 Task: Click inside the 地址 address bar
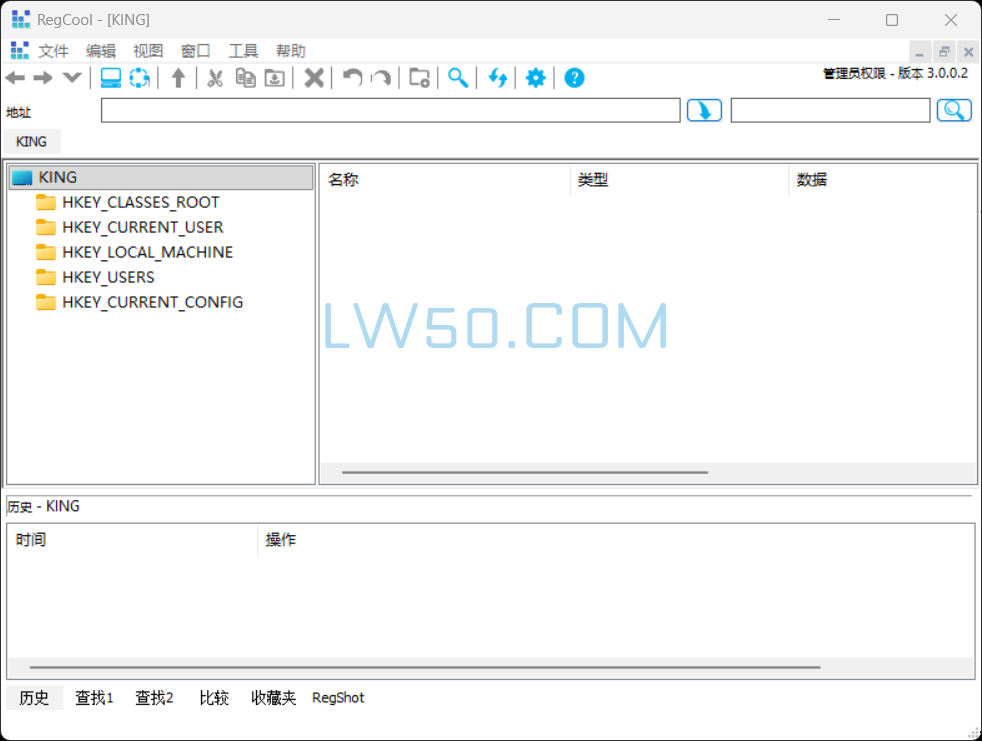390,110
